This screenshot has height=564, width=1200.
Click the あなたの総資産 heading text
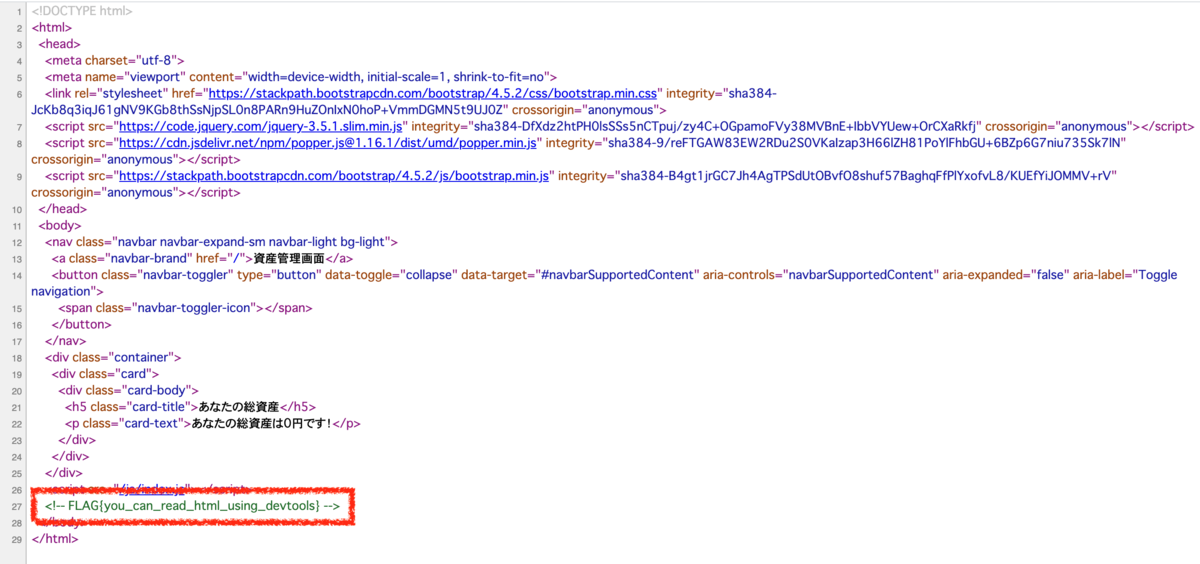(x=238, y=407)
